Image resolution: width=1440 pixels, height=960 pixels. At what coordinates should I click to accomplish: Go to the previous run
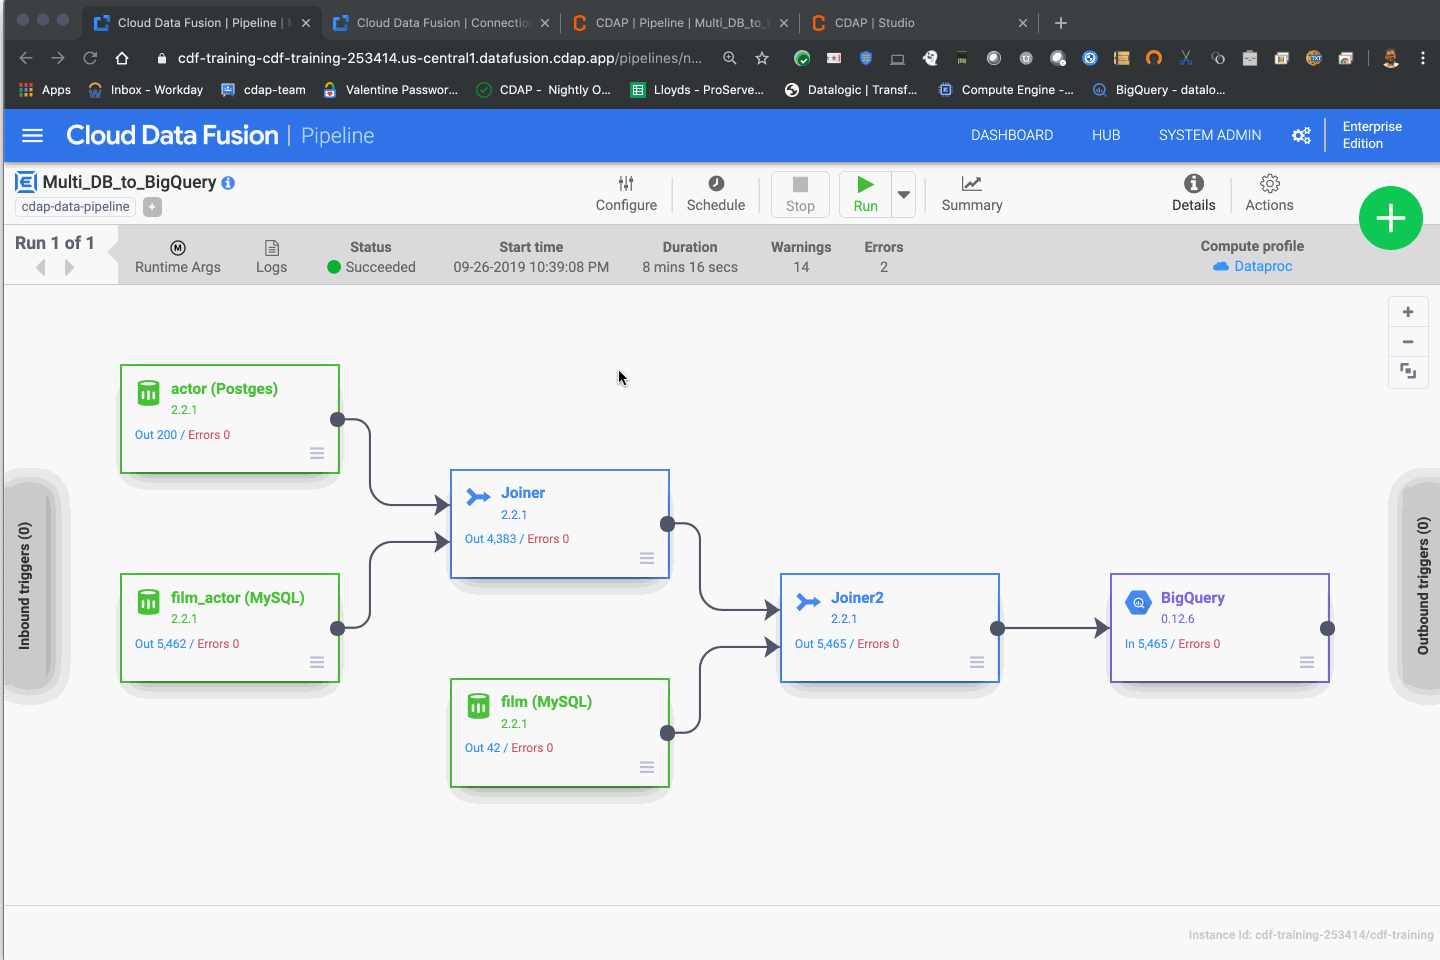pos(41,267)
